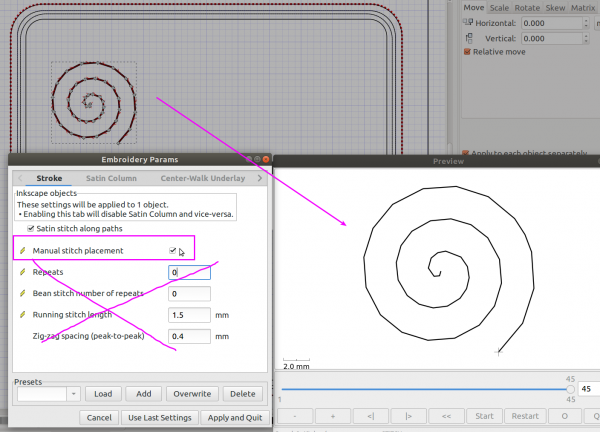Viewport: 600px width, 432px height.
Task: Open the Presets dropdown list
Action: (72, 394)
